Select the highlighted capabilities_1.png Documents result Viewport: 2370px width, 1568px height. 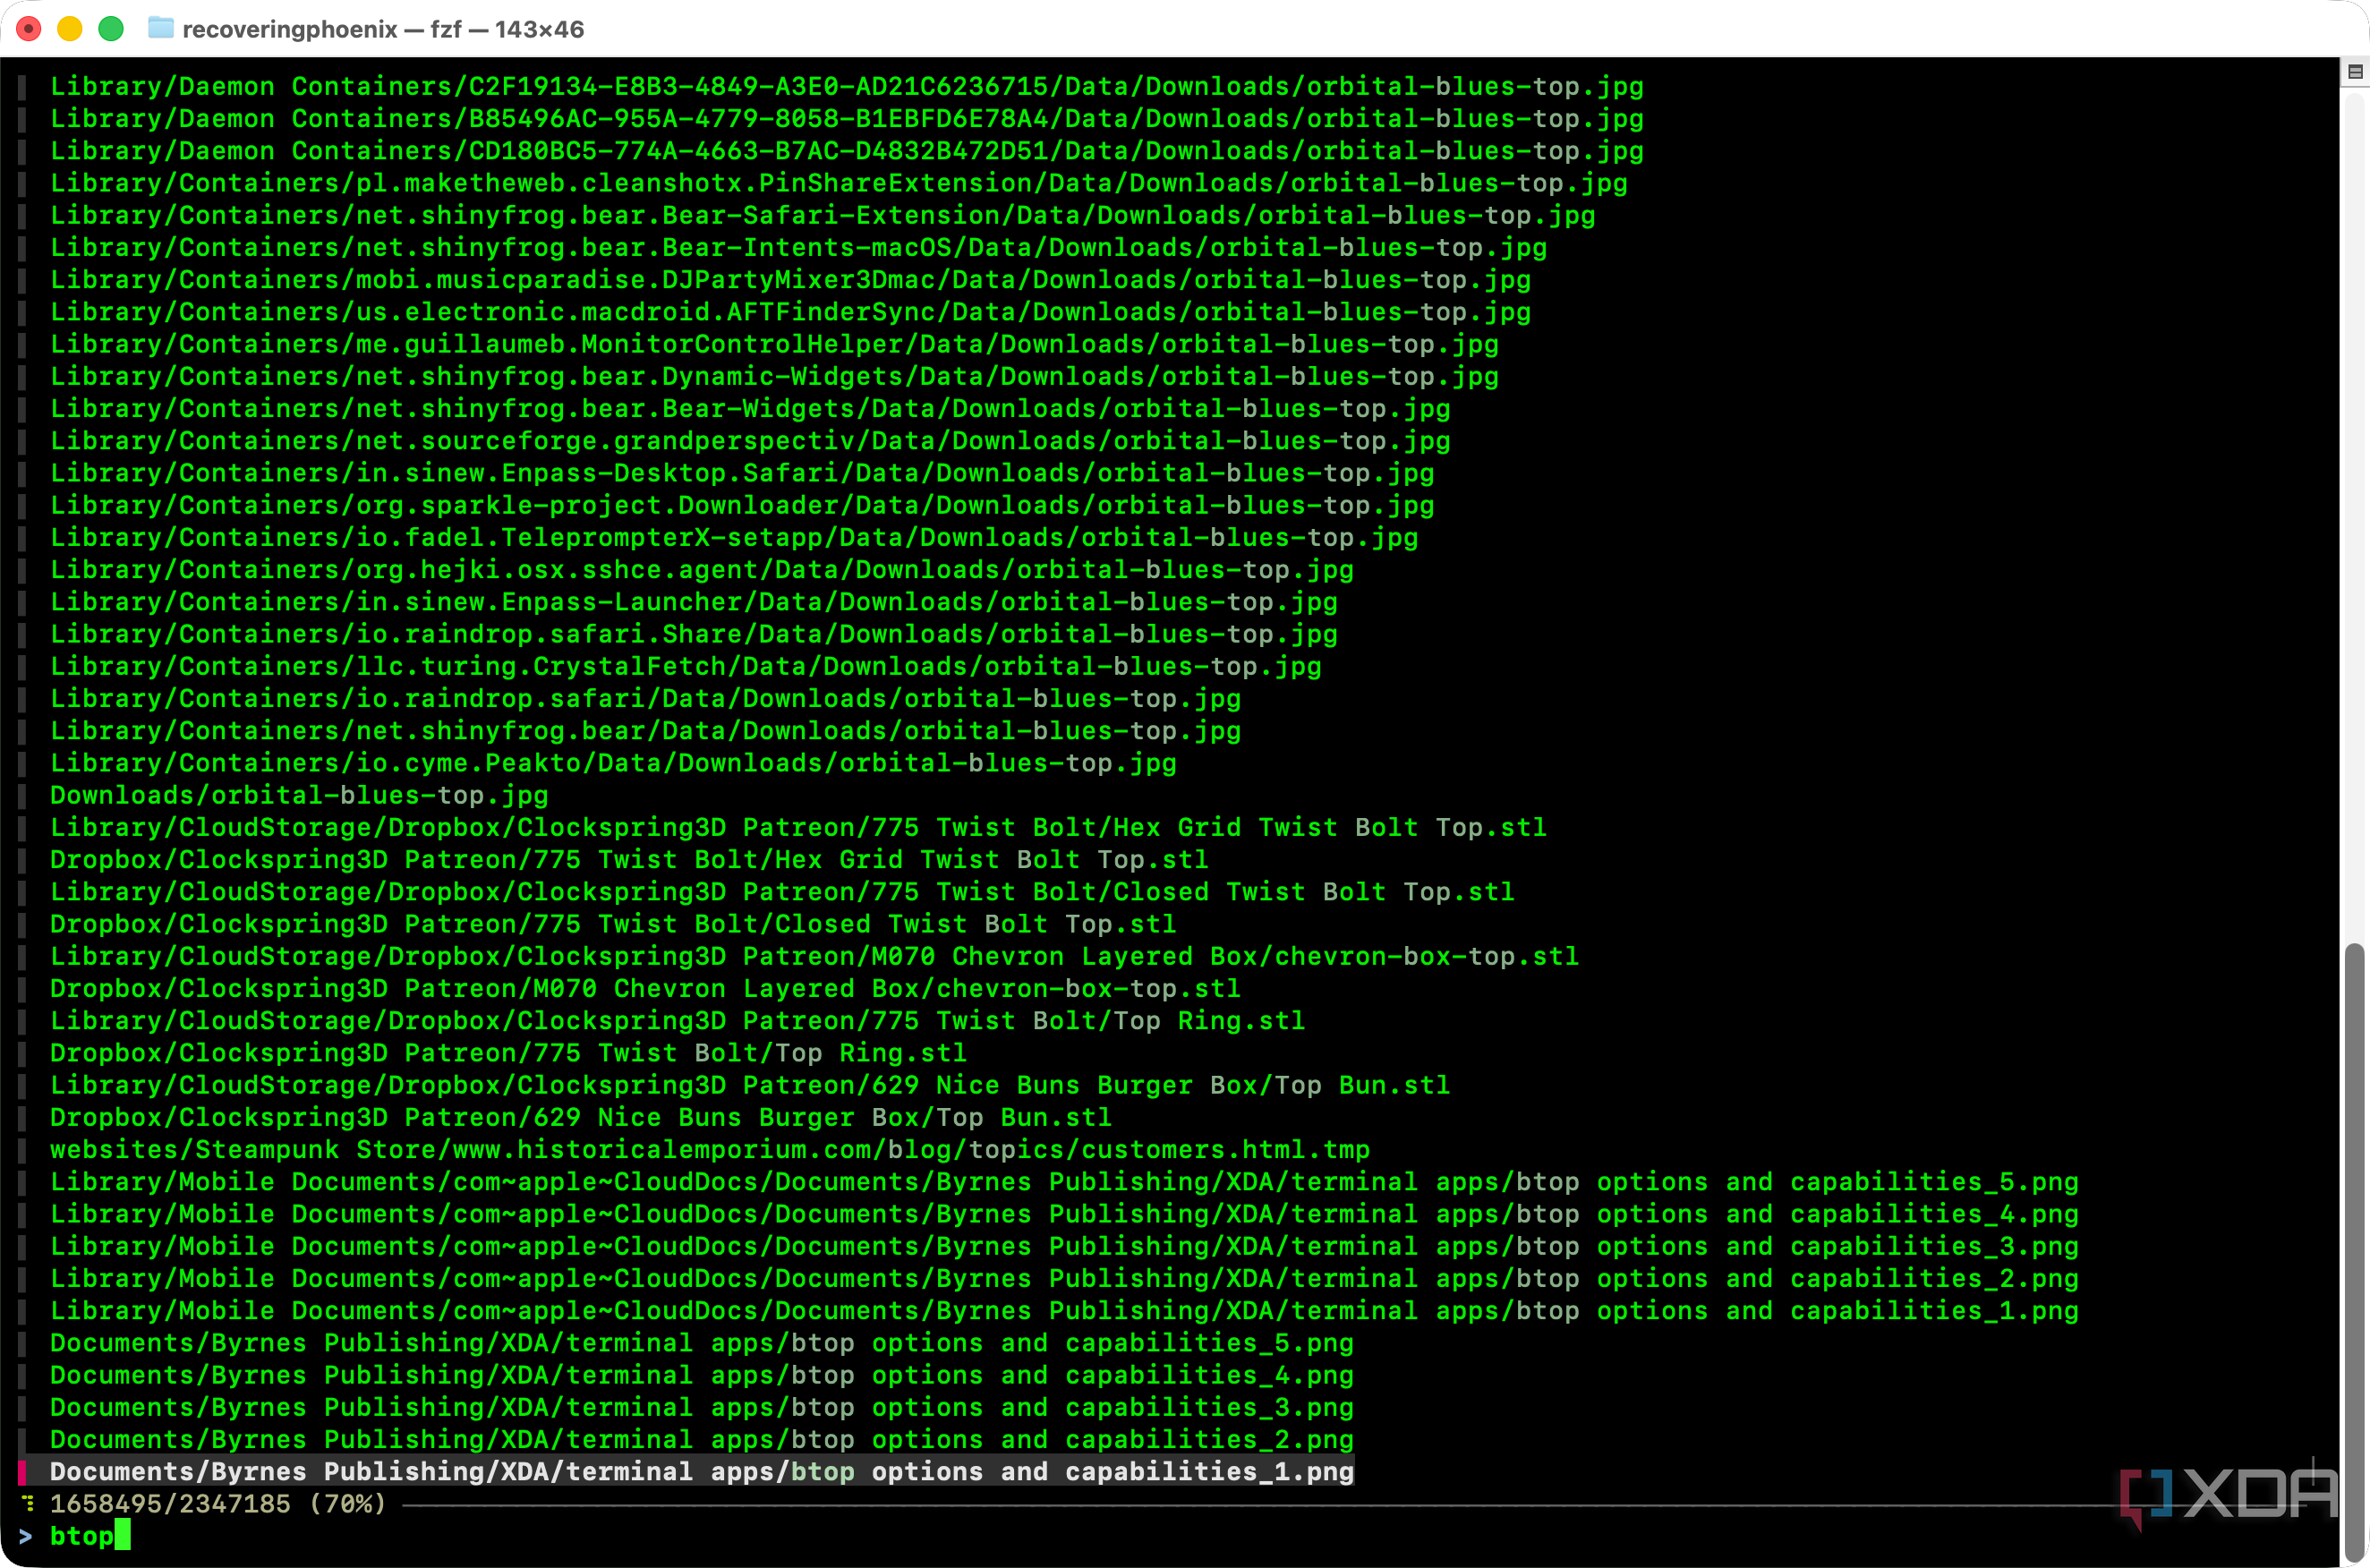[701, 1471]
